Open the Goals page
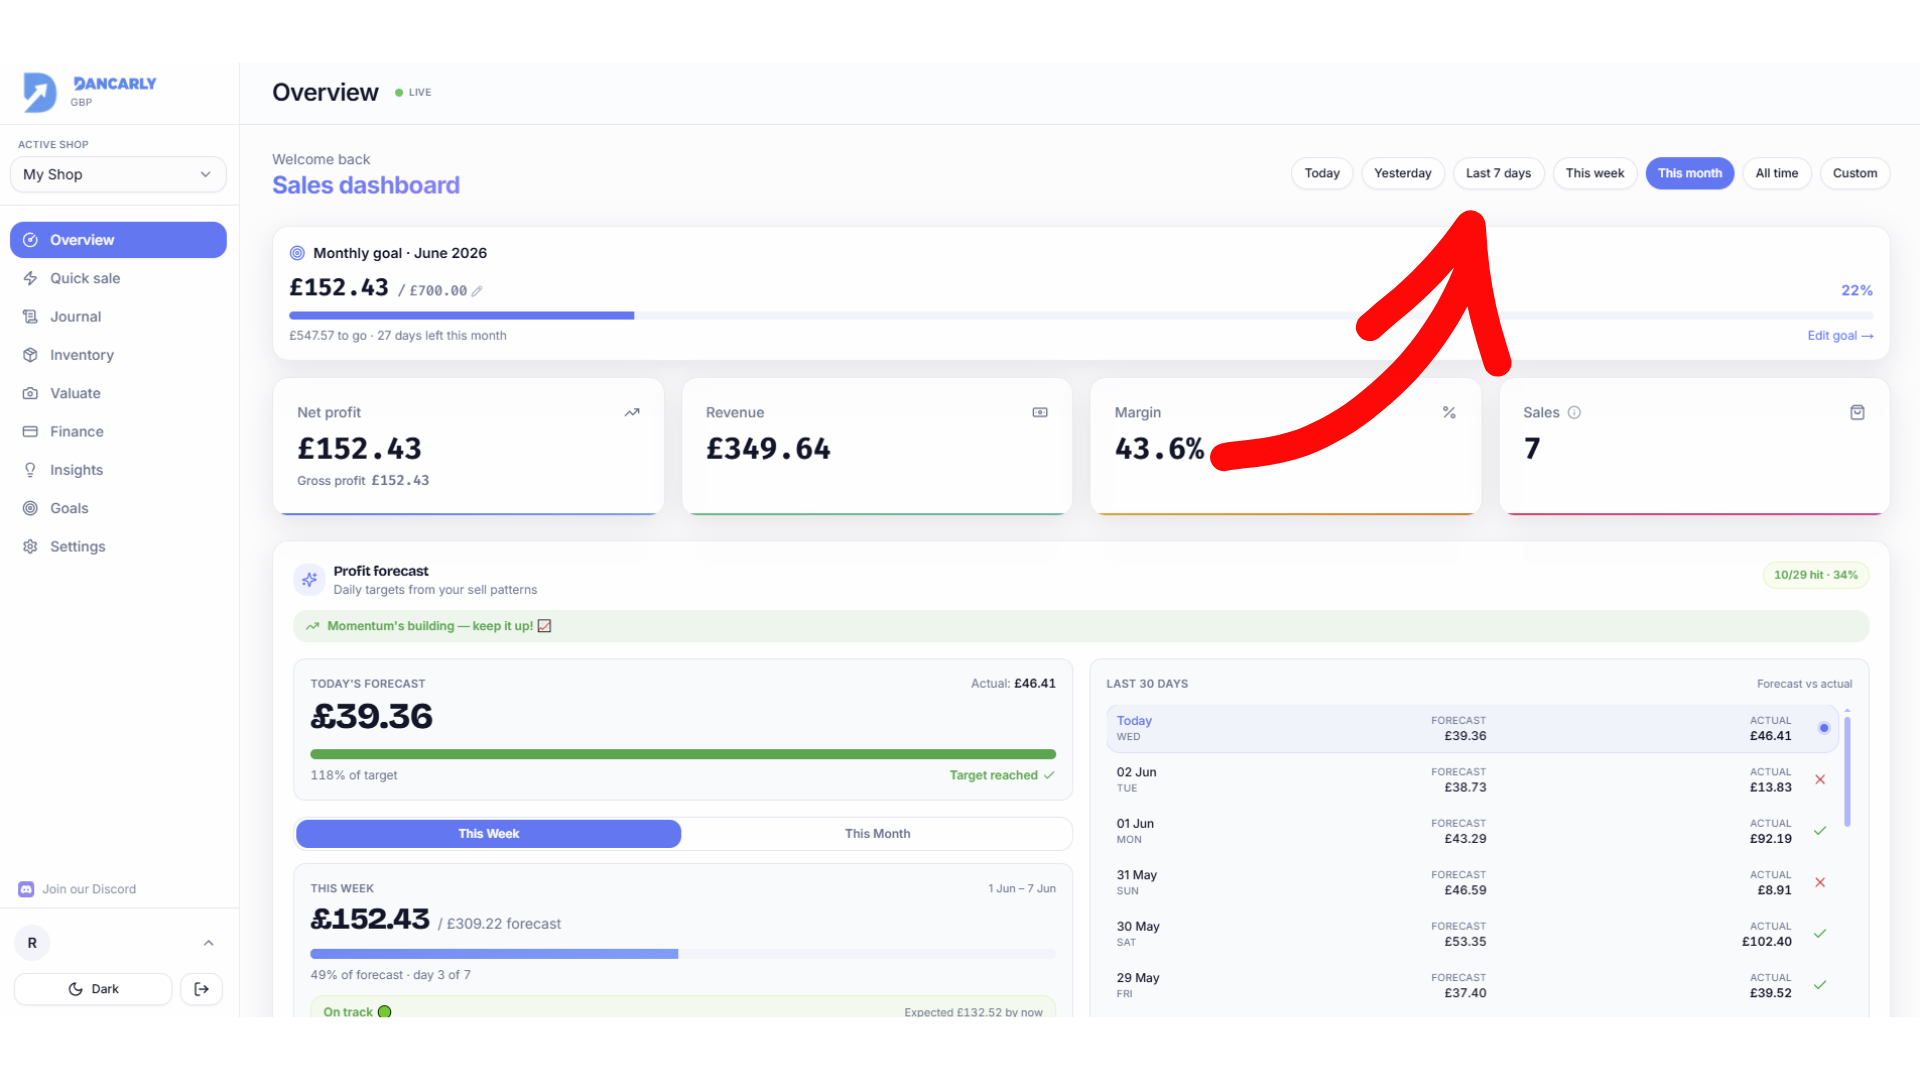The image size is (1920, 1080). (118, 508)
